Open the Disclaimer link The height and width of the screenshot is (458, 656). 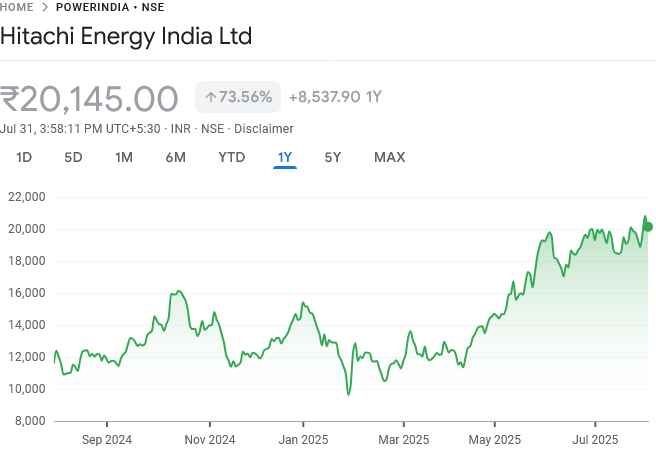263,129
